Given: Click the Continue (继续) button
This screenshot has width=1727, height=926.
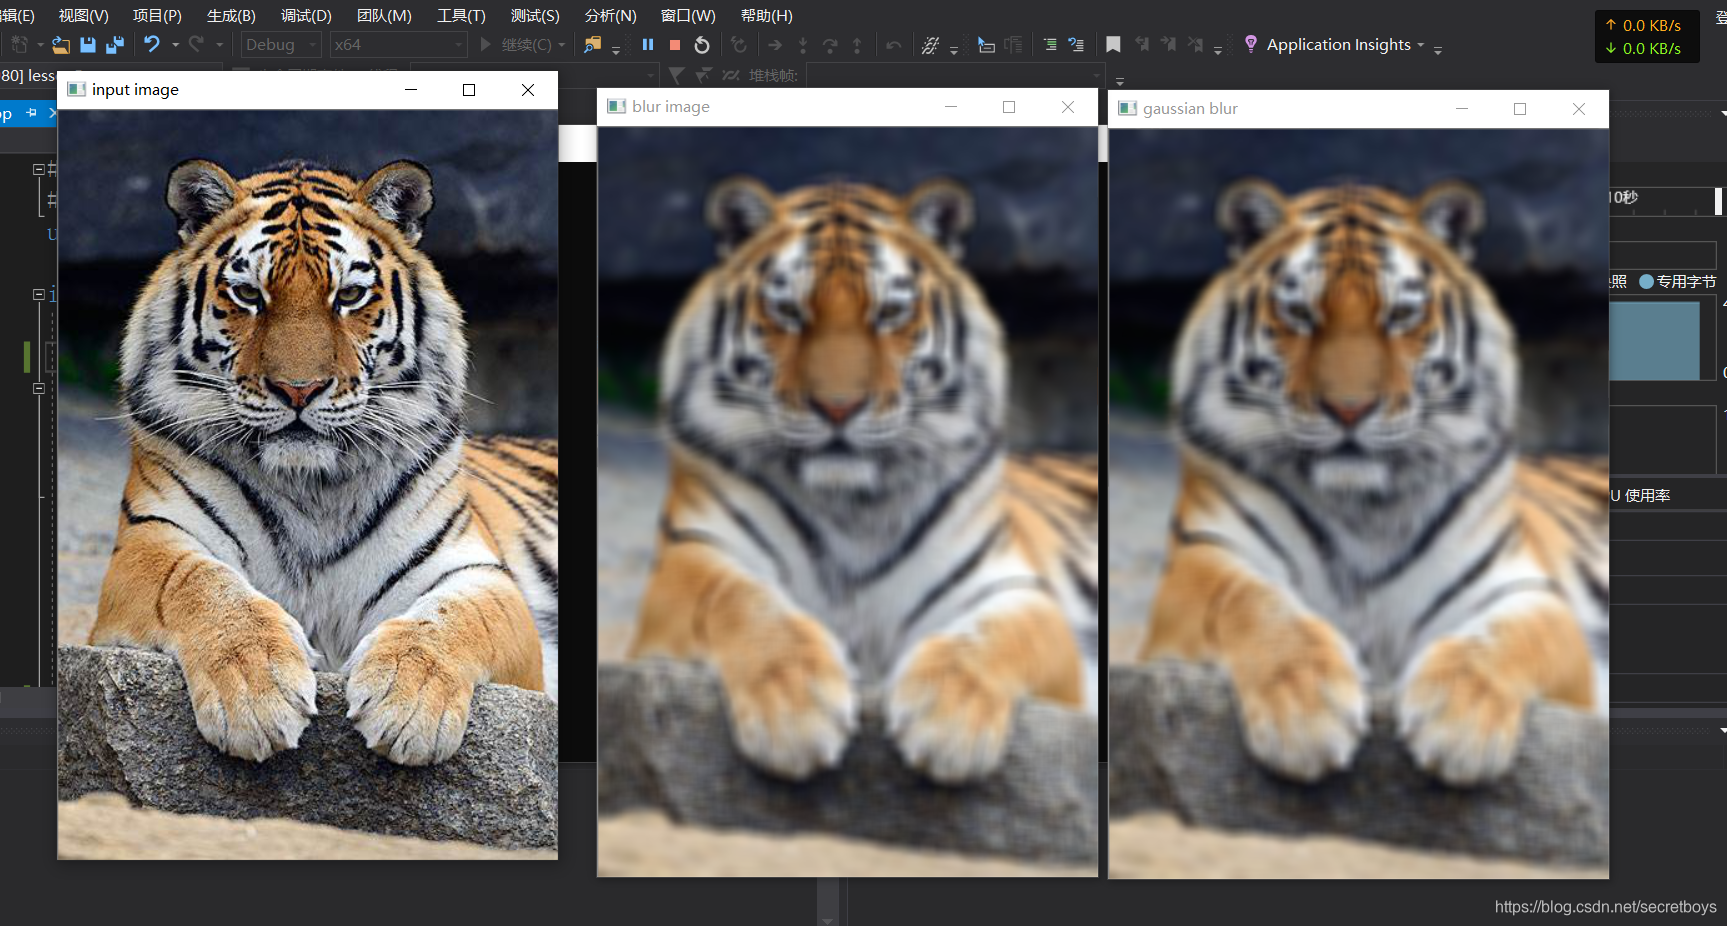Looking at the screenshot, I should click(516, 45).
